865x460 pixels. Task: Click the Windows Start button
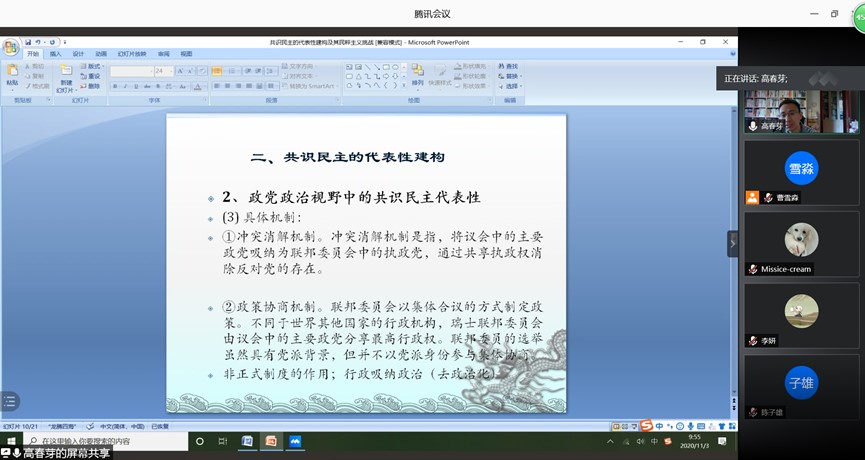tap(9, 441)
